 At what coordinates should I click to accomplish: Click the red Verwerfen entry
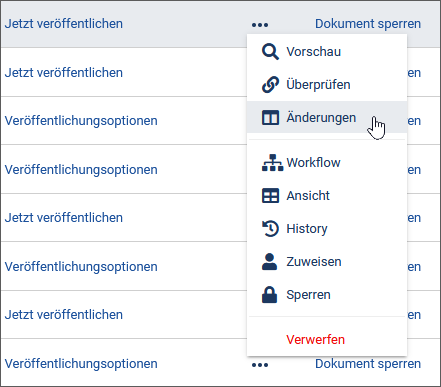[x=315, y=340]
